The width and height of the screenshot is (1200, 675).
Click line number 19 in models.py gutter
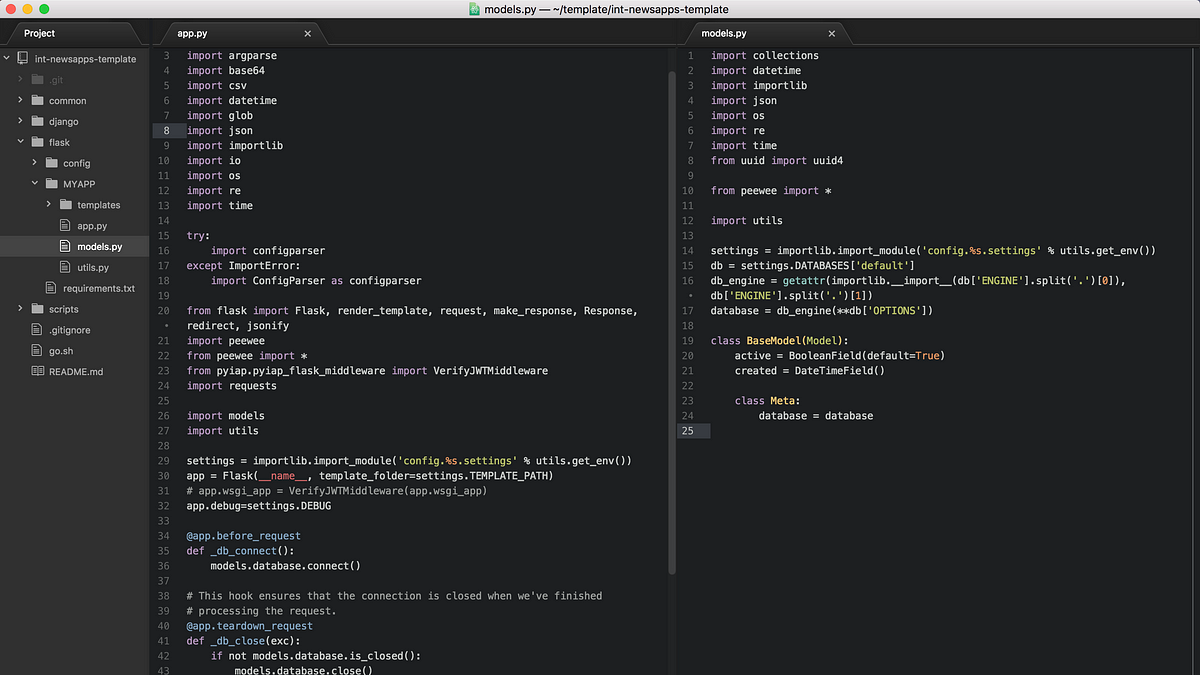(687, 341)
